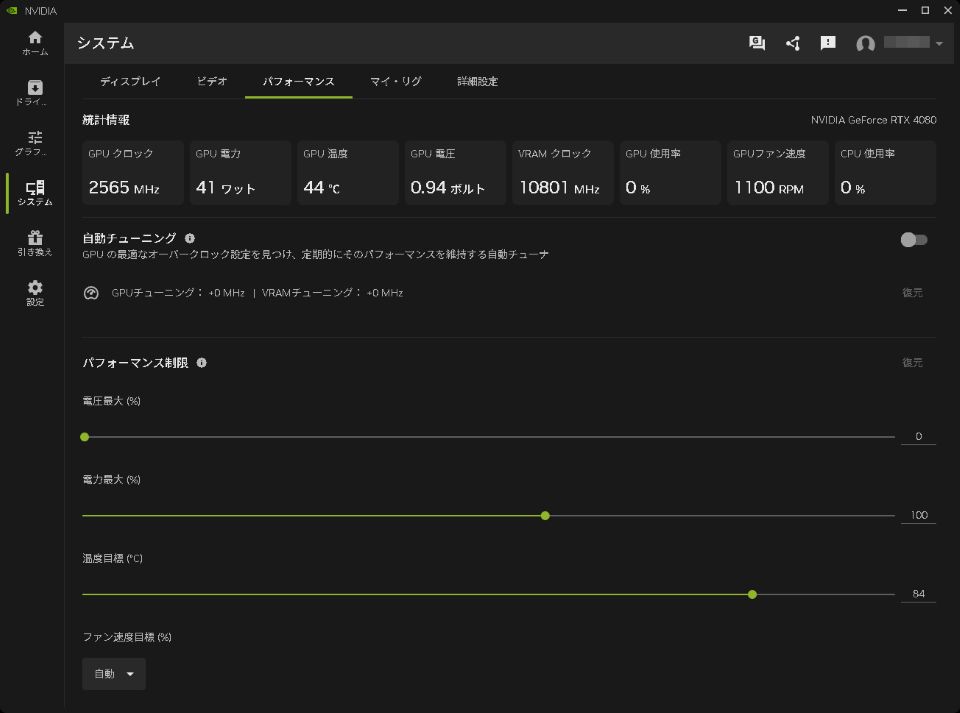The image size is (960, 713).
Task: Click the GPU 使用率 0 % card
Action: click(x=670, y=173)
